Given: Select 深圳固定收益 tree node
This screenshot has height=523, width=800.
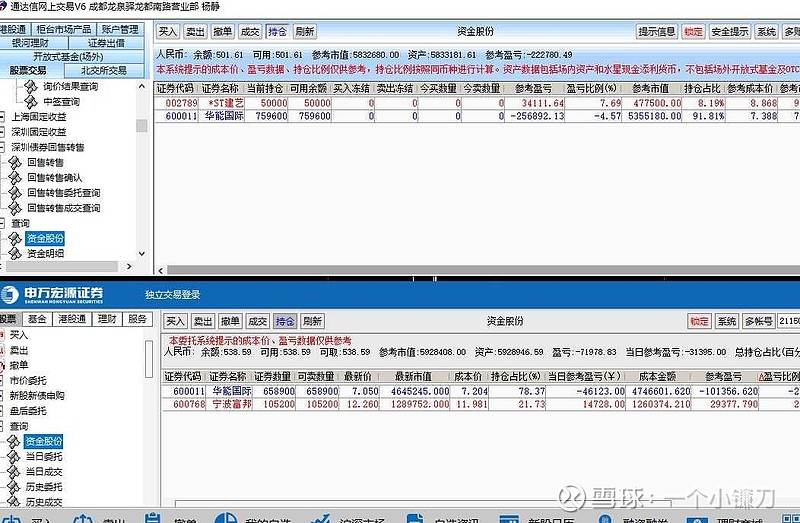Looking at the screenshot, I should (39, 132).
